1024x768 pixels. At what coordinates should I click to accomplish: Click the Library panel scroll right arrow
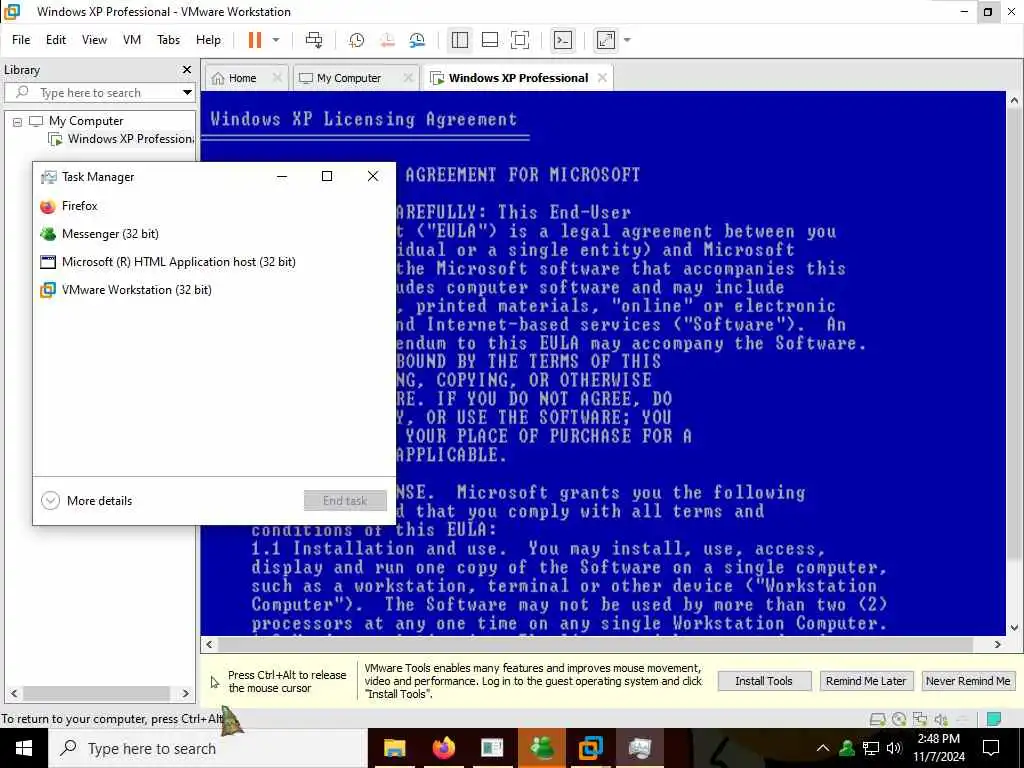(x=185, y=694)
